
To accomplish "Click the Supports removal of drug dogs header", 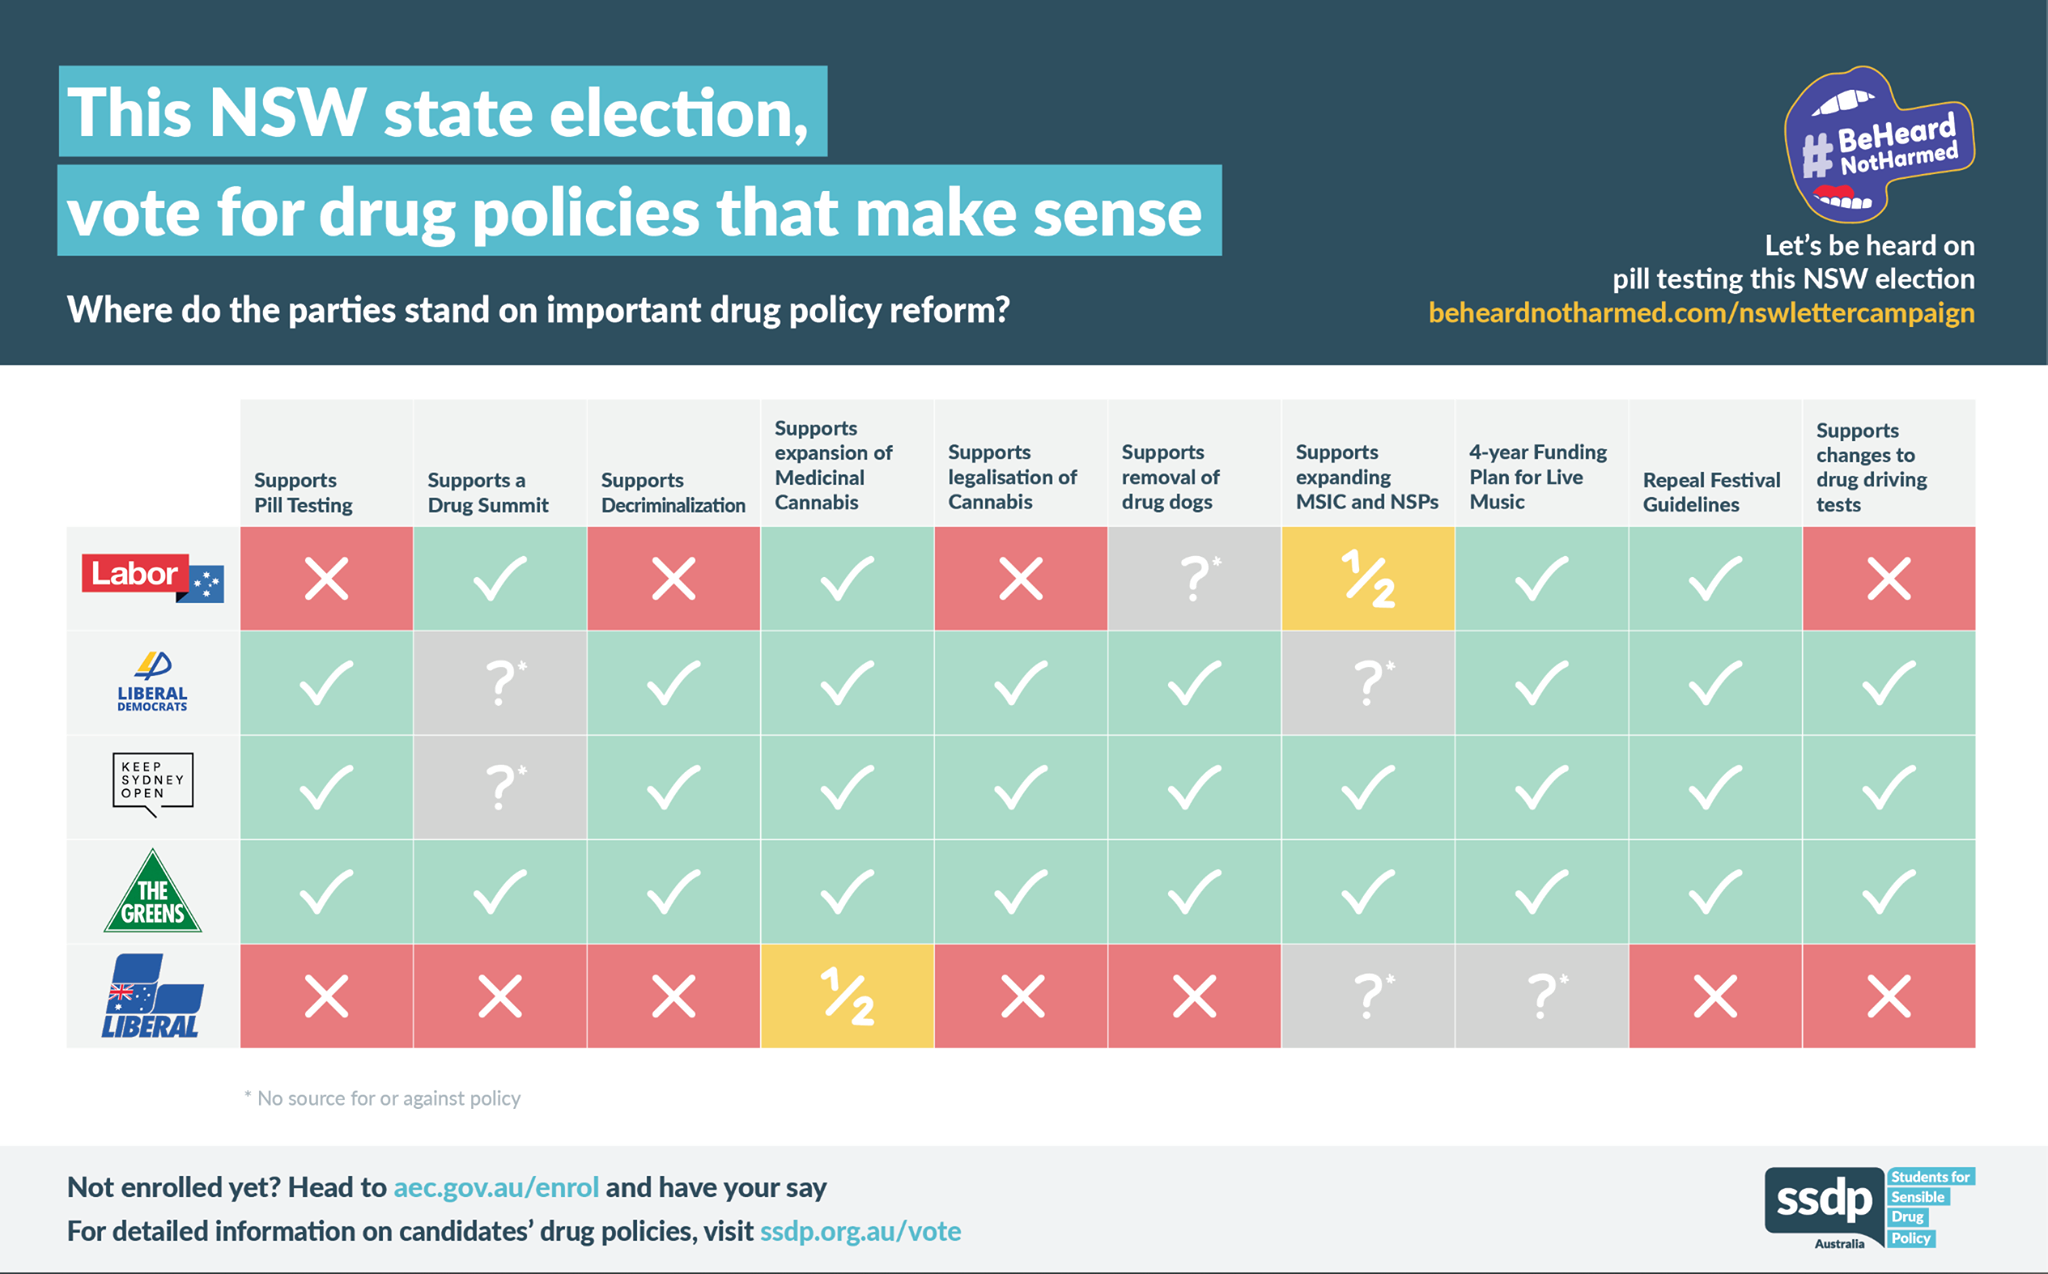I will pyautogui.click(x=1170, y=477).
